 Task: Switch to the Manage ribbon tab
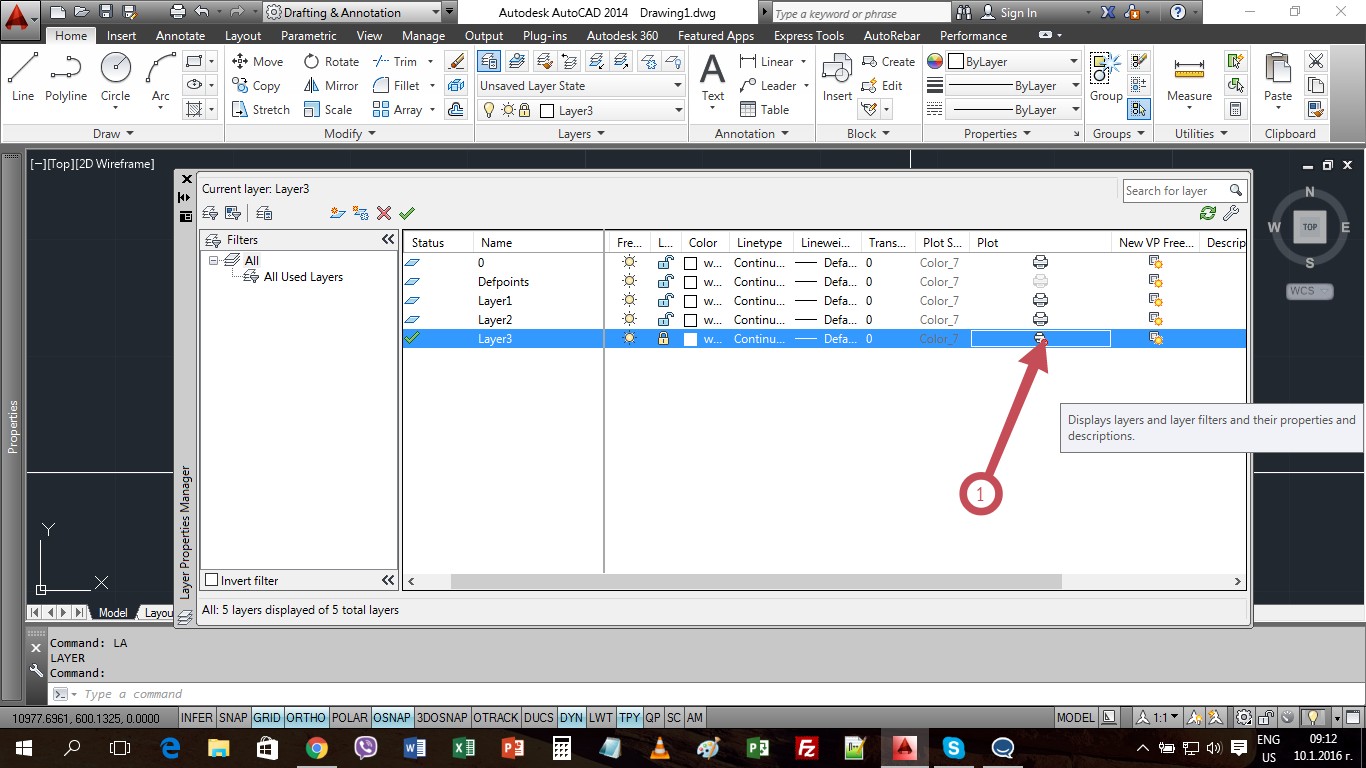[423, 35]
